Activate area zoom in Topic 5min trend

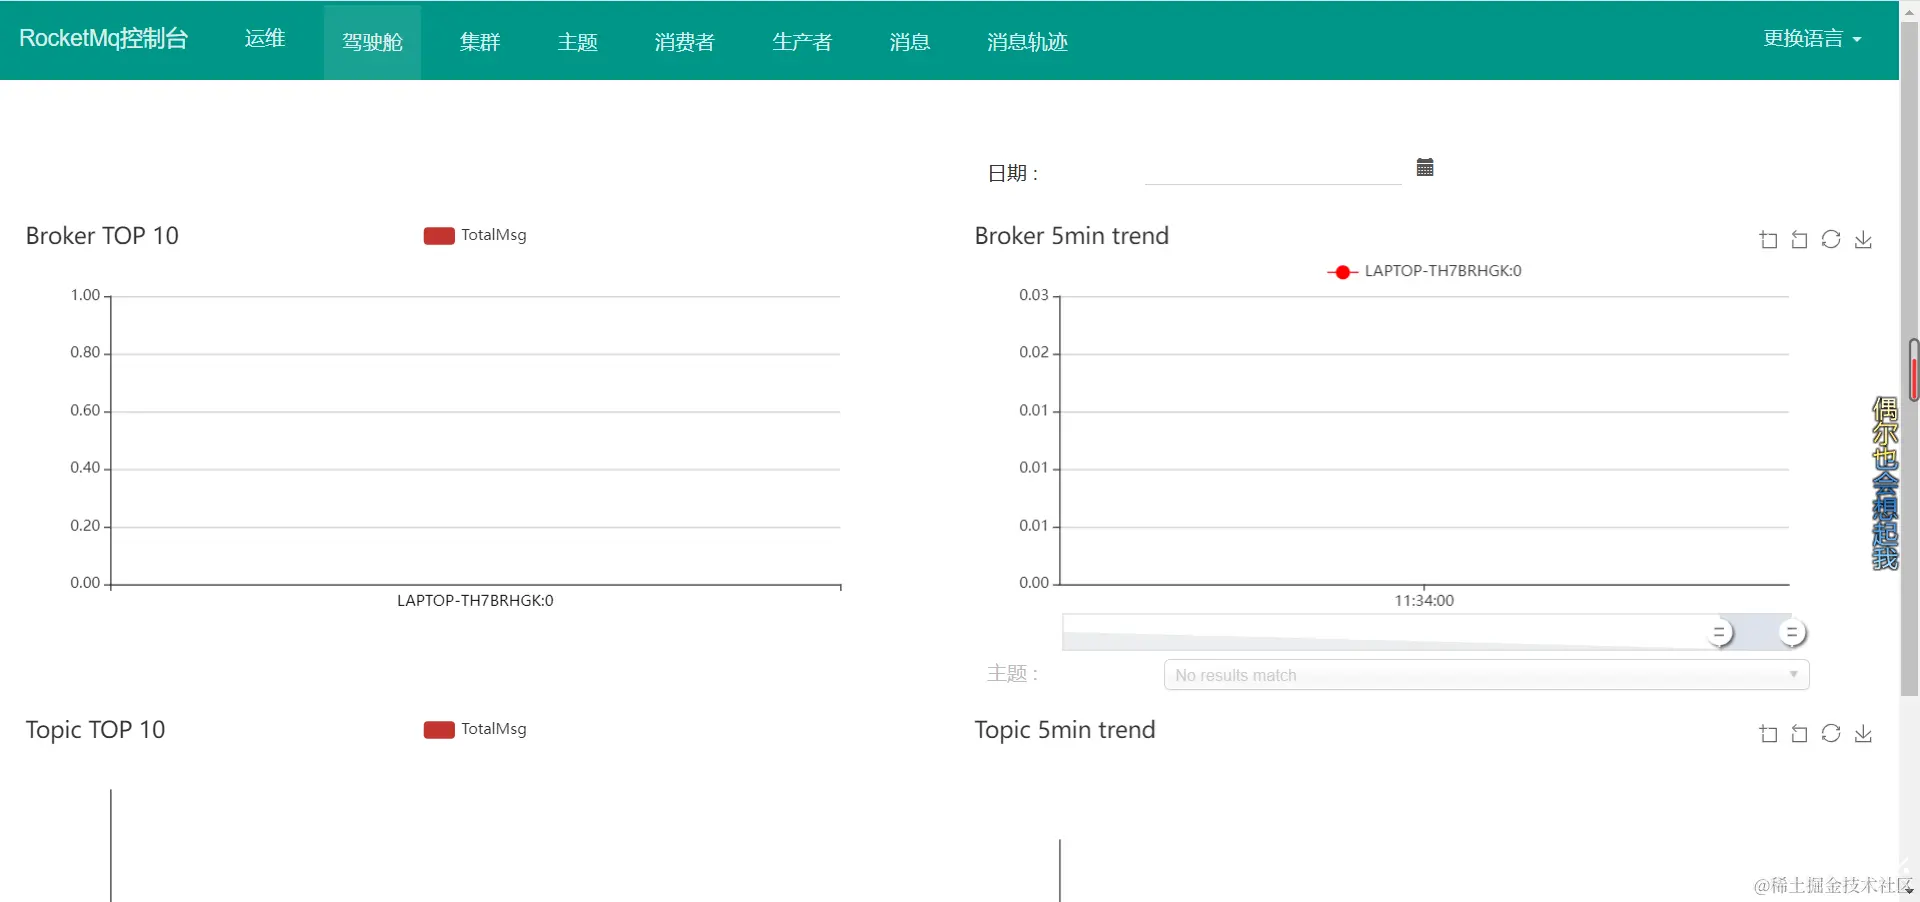click(1768, 734)
